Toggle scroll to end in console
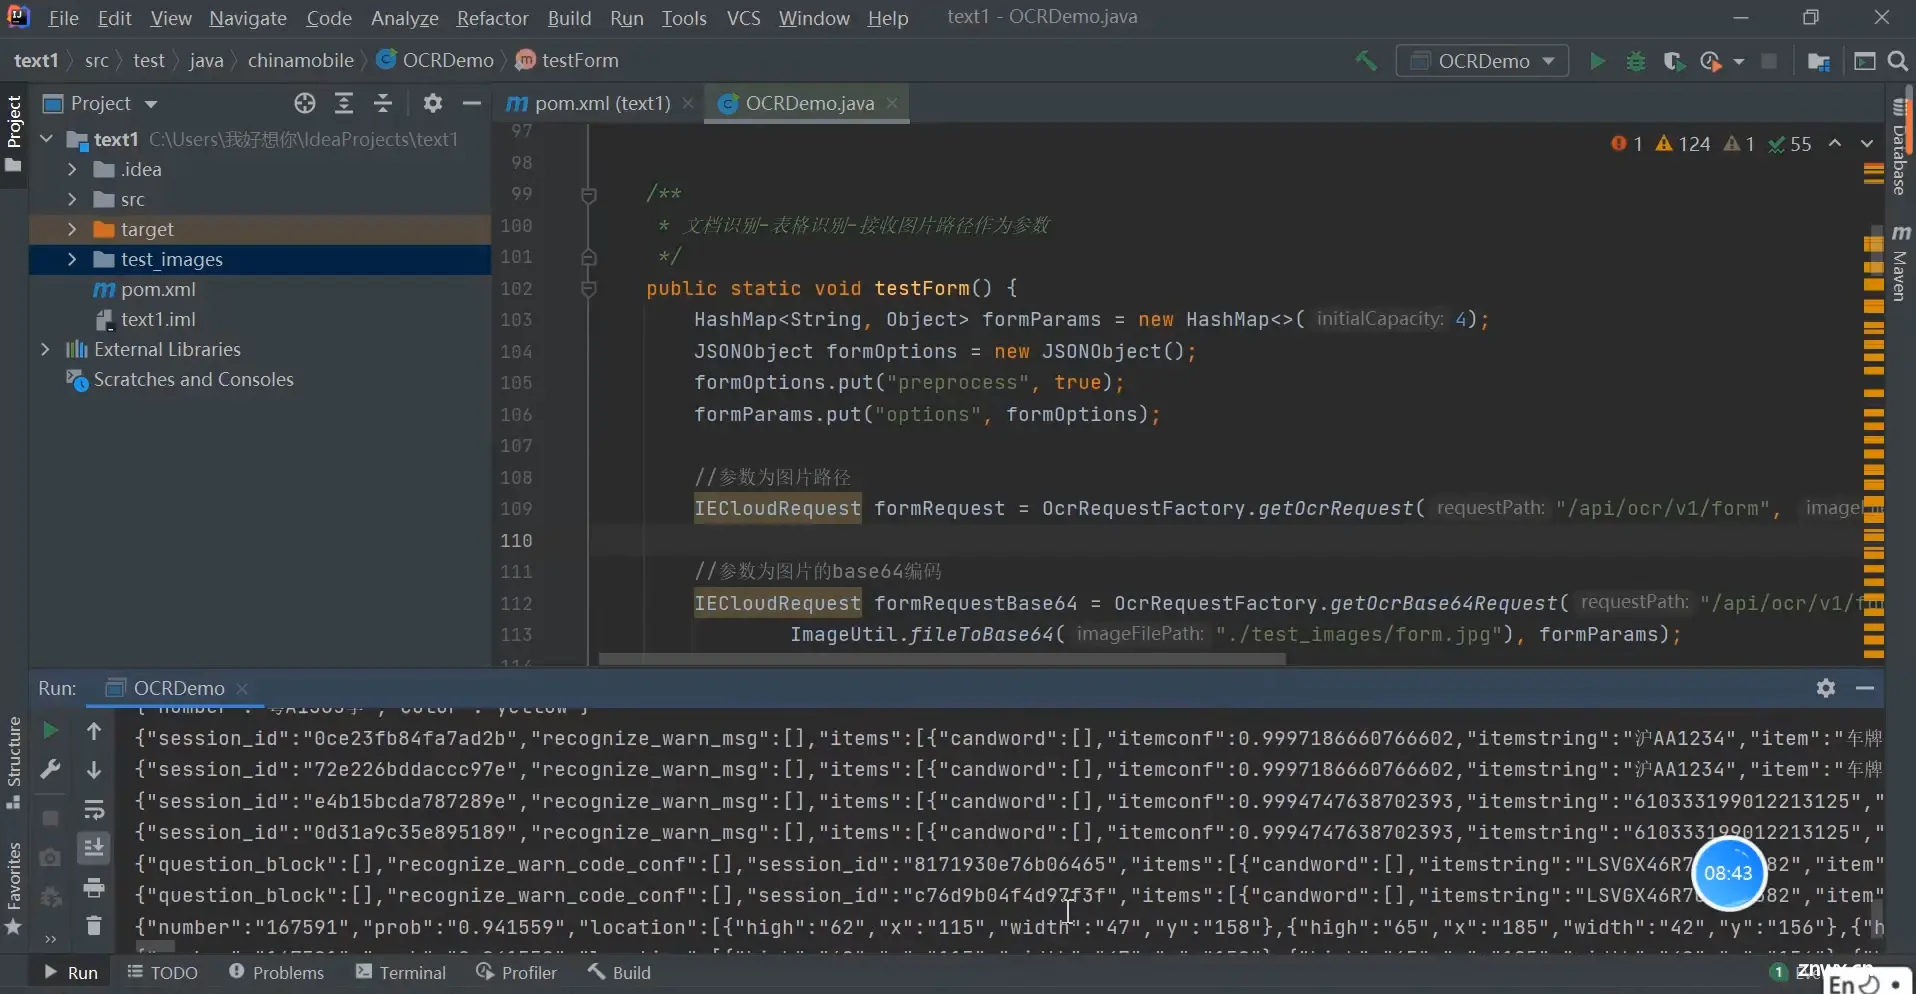This screenshot has width=1916, height=994. [94, 848]
